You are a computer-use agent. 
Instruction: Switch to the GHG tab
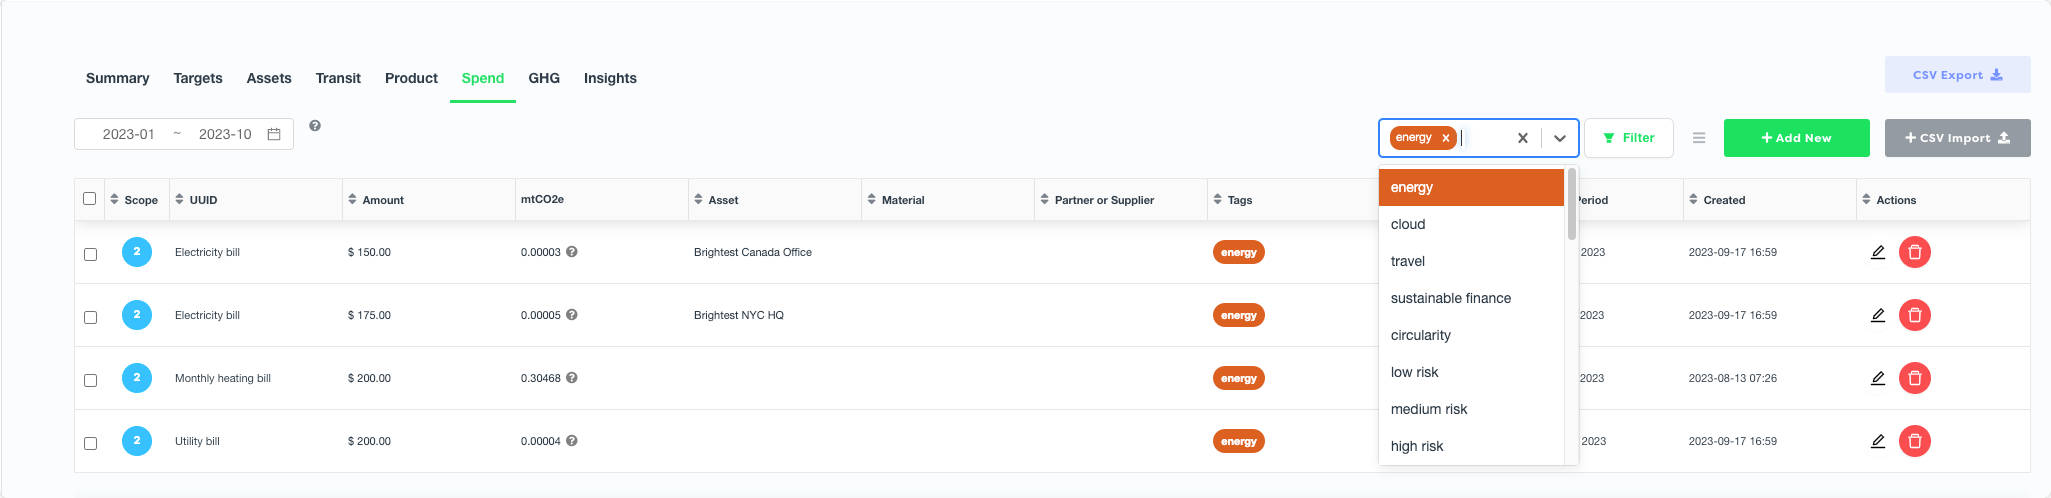[x=544, y=78]
